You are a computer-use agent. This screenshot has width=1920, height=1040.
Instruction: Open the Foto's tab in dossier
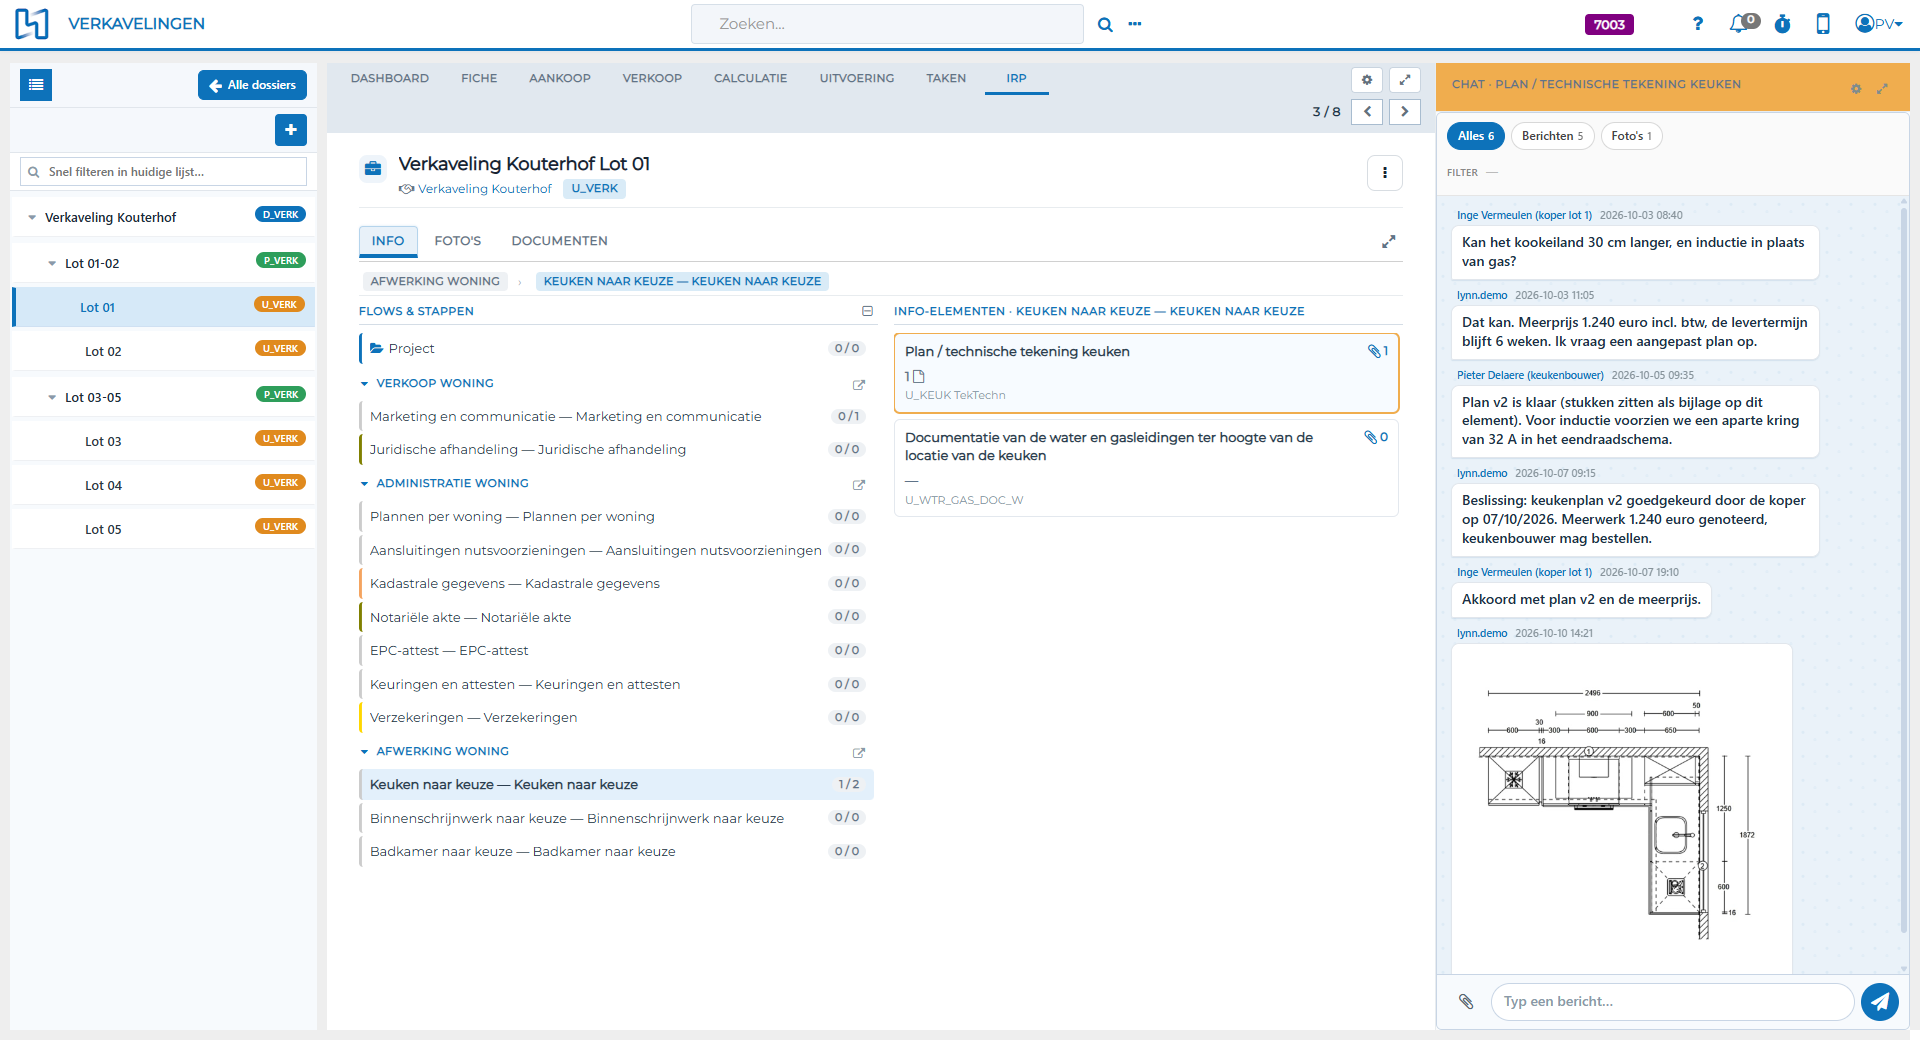click(x=457, y=241)
